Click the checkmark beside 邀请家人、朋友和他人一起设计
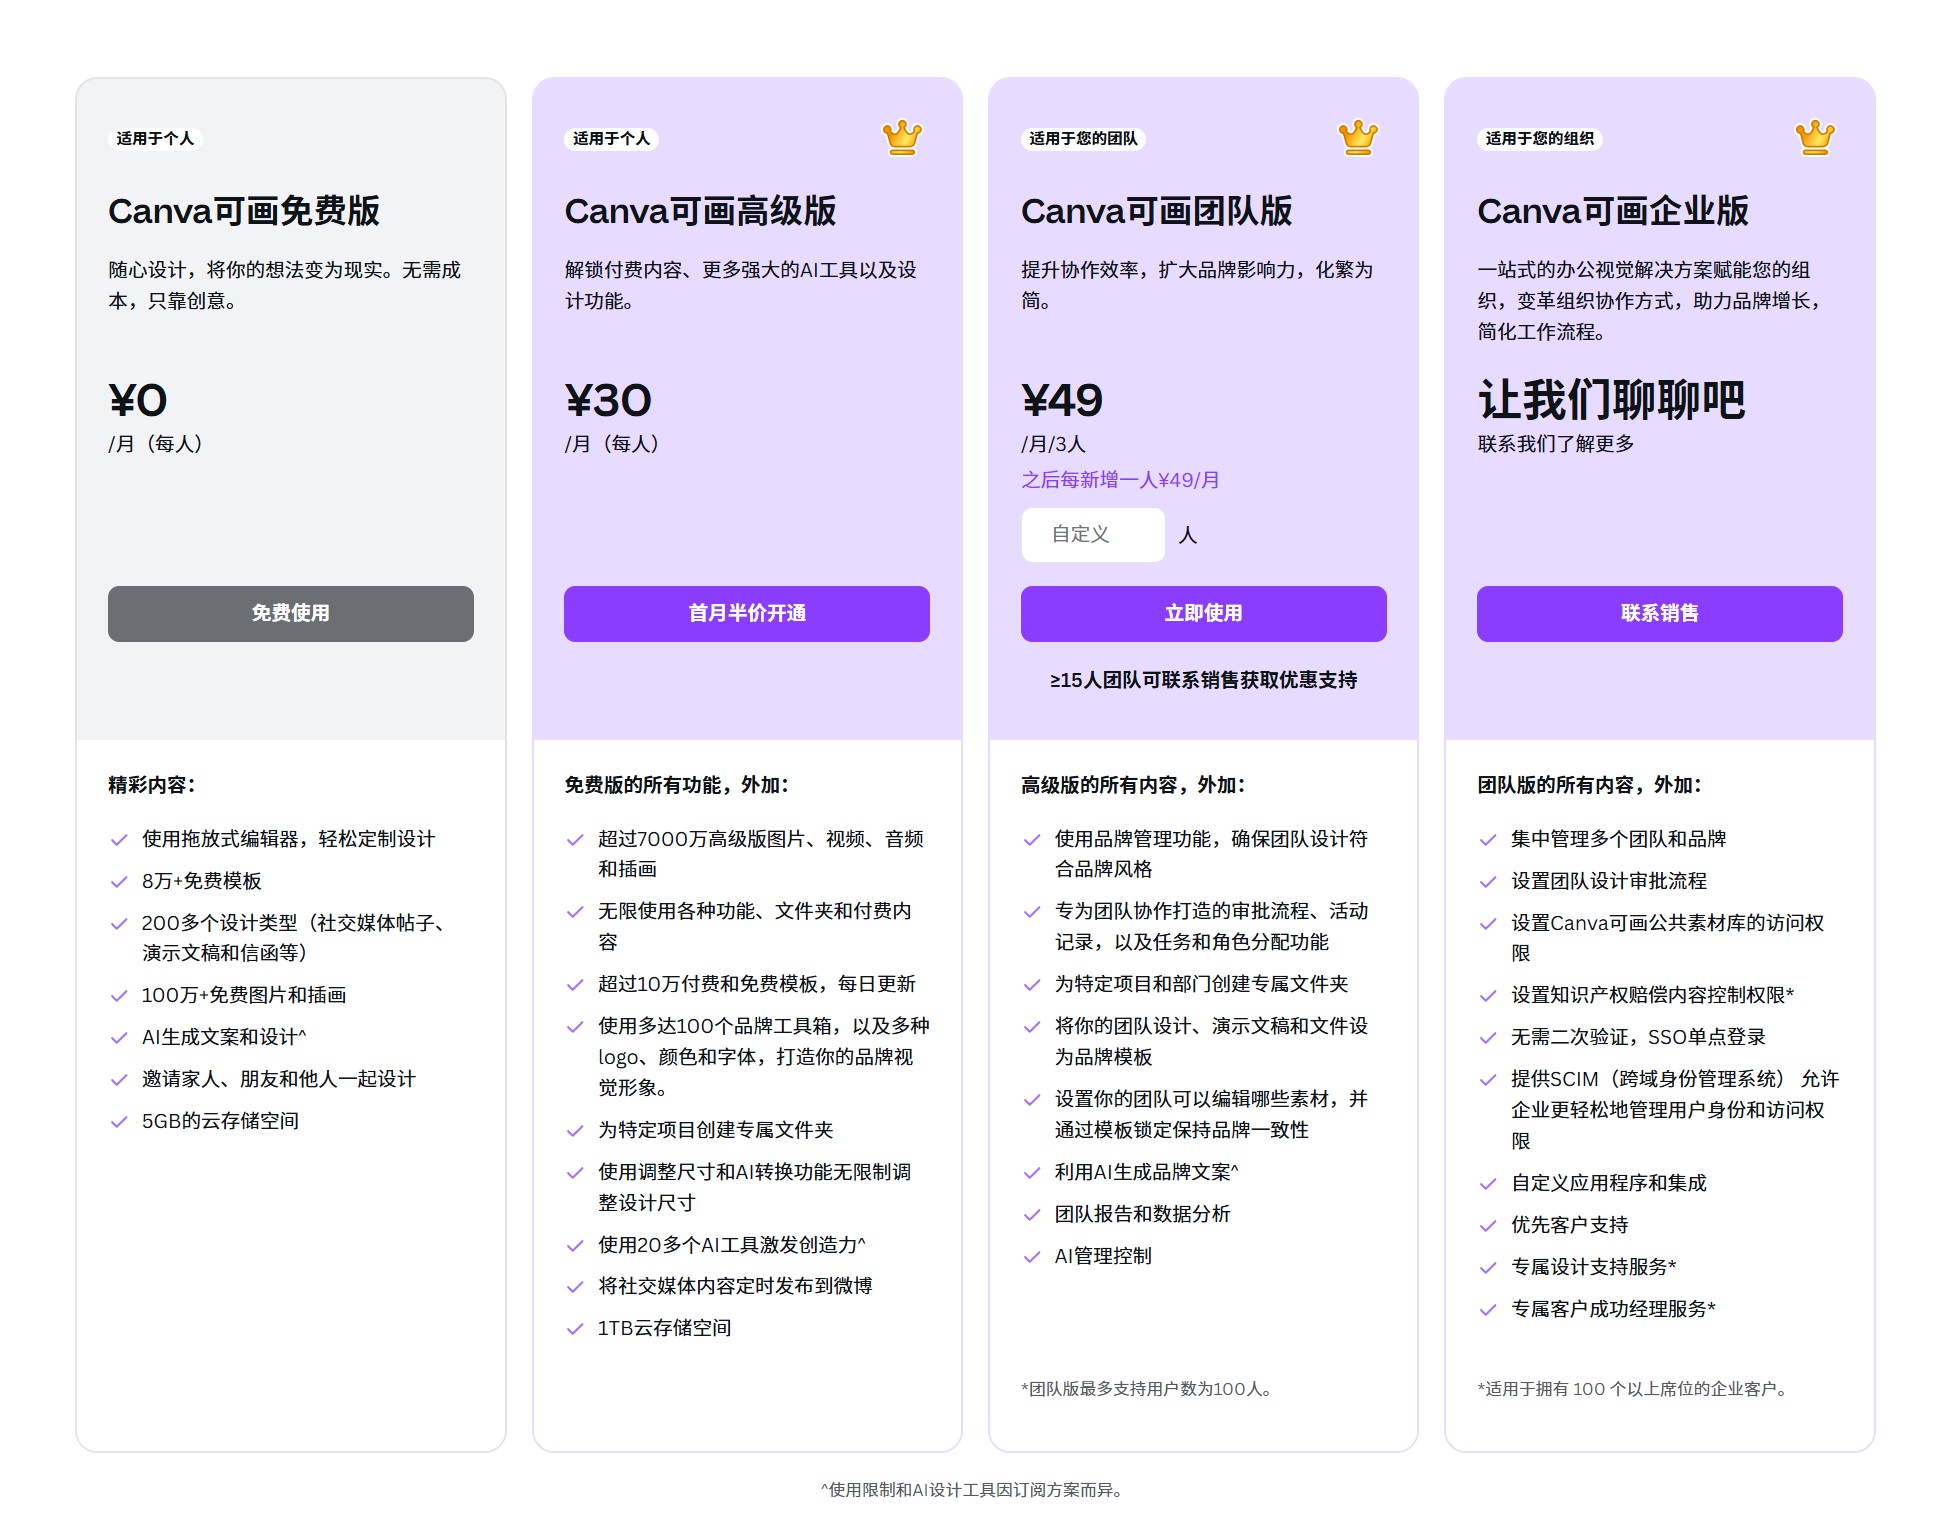Image resolution: width=1953 pixels, height=1520 pixels. pos(119,1080)
